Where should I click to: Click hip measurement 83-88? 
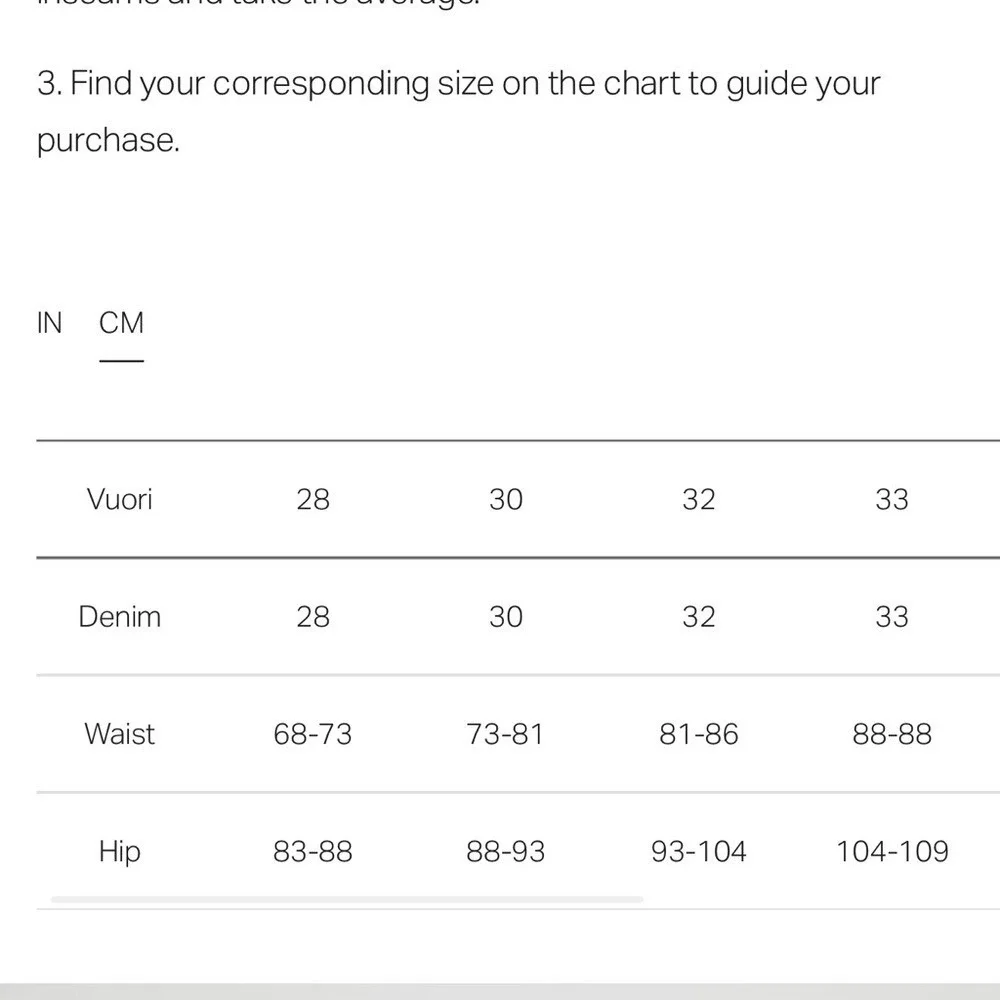coord(313,851)
